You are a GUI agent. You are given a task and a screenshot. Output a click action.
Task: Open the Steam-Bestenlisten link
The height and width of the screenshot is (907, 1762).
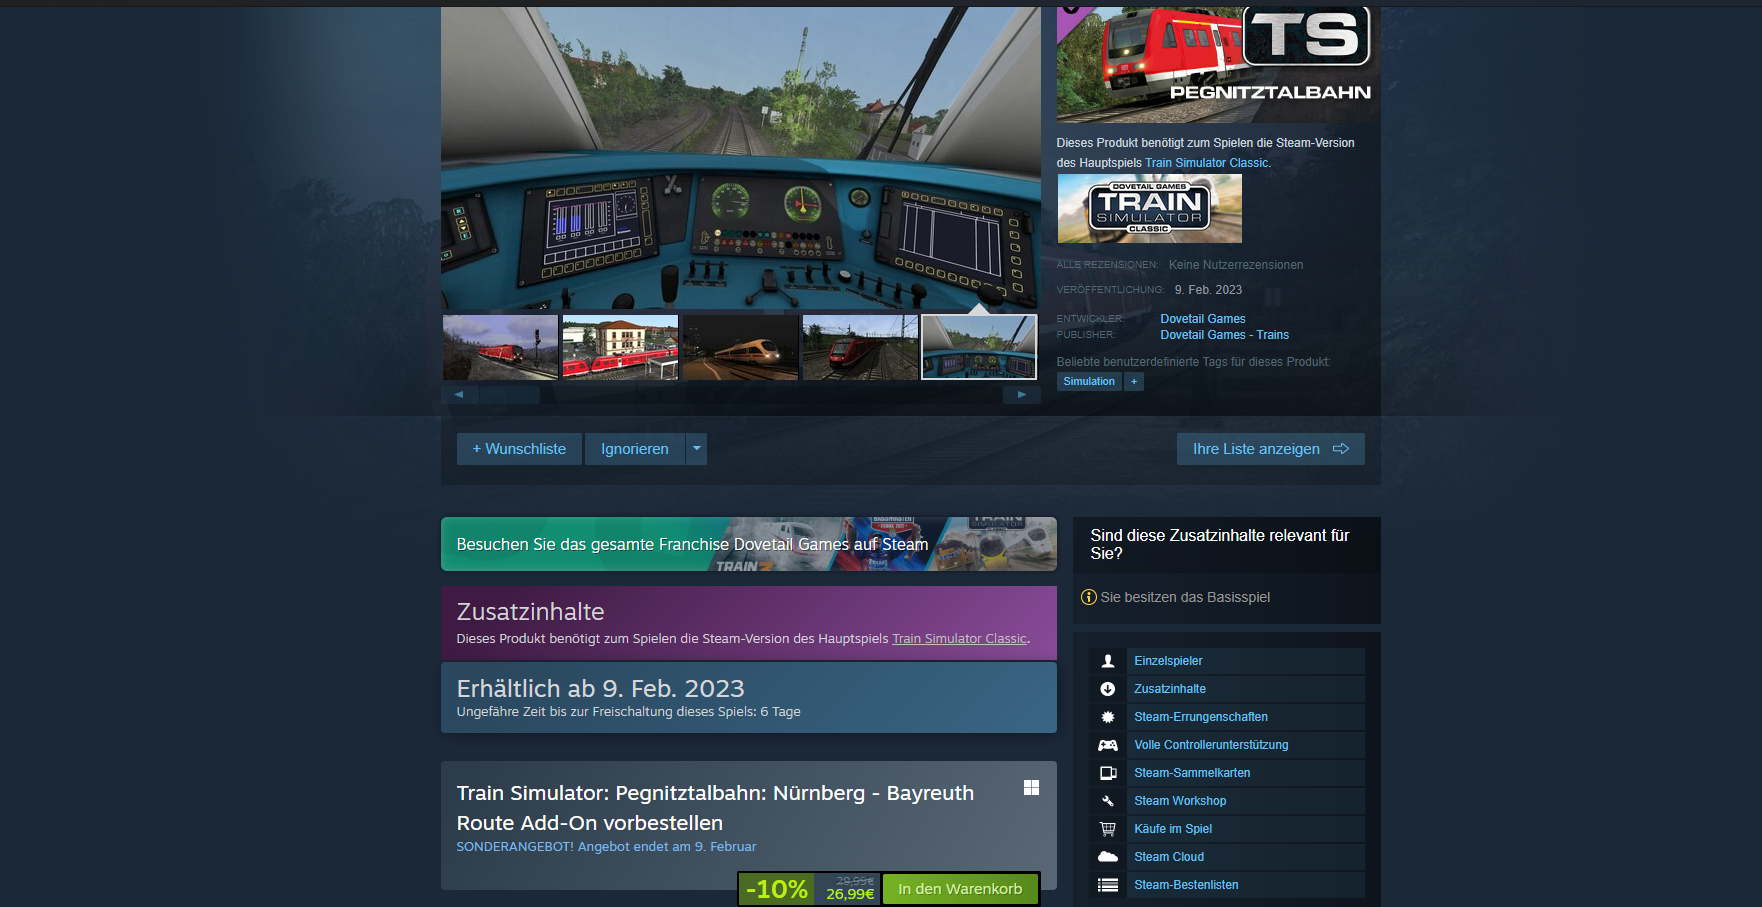point(1186,885)
